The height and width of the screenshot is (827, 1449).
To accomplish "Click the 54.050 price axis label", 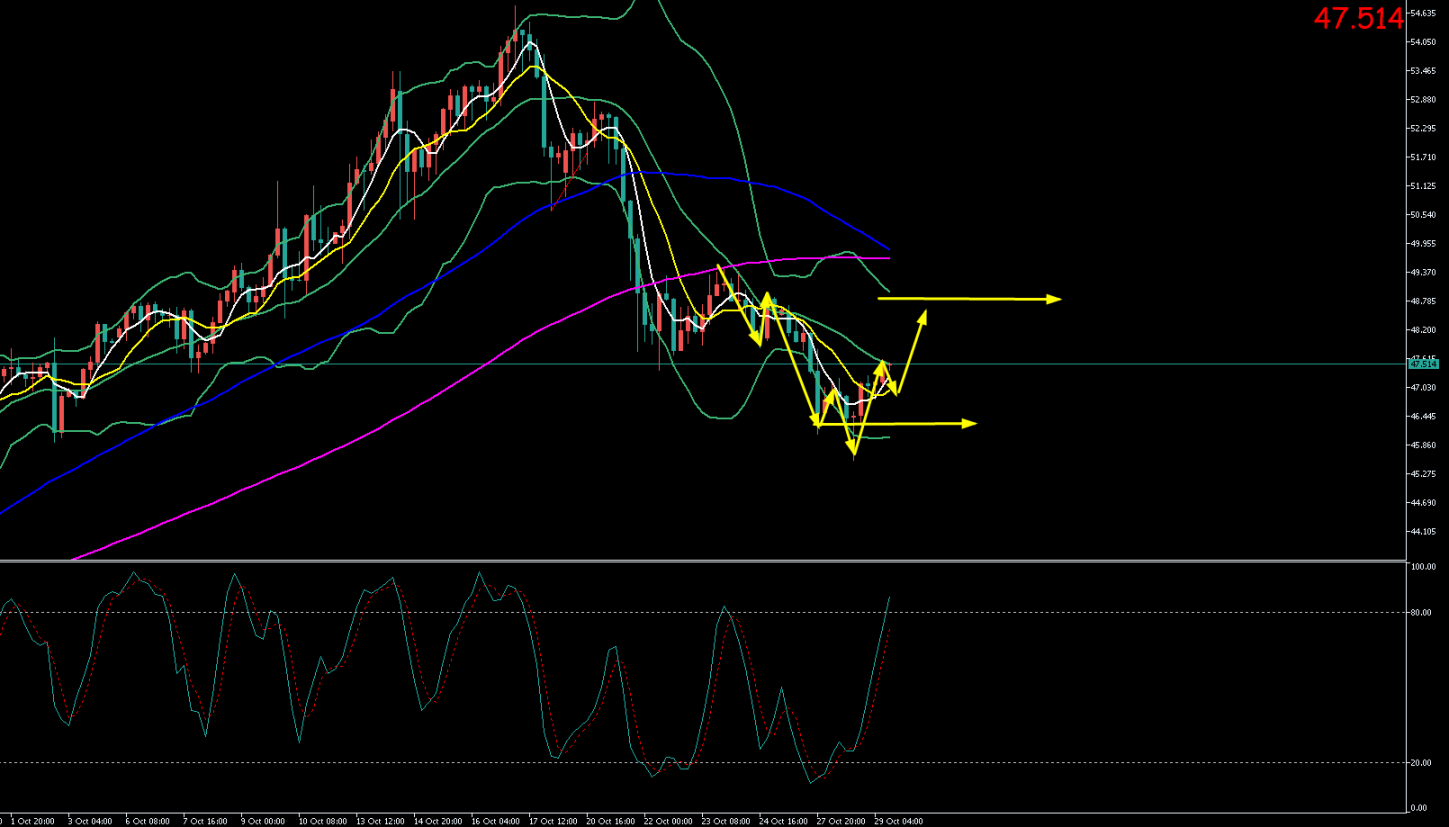I will pos(1422,42).
